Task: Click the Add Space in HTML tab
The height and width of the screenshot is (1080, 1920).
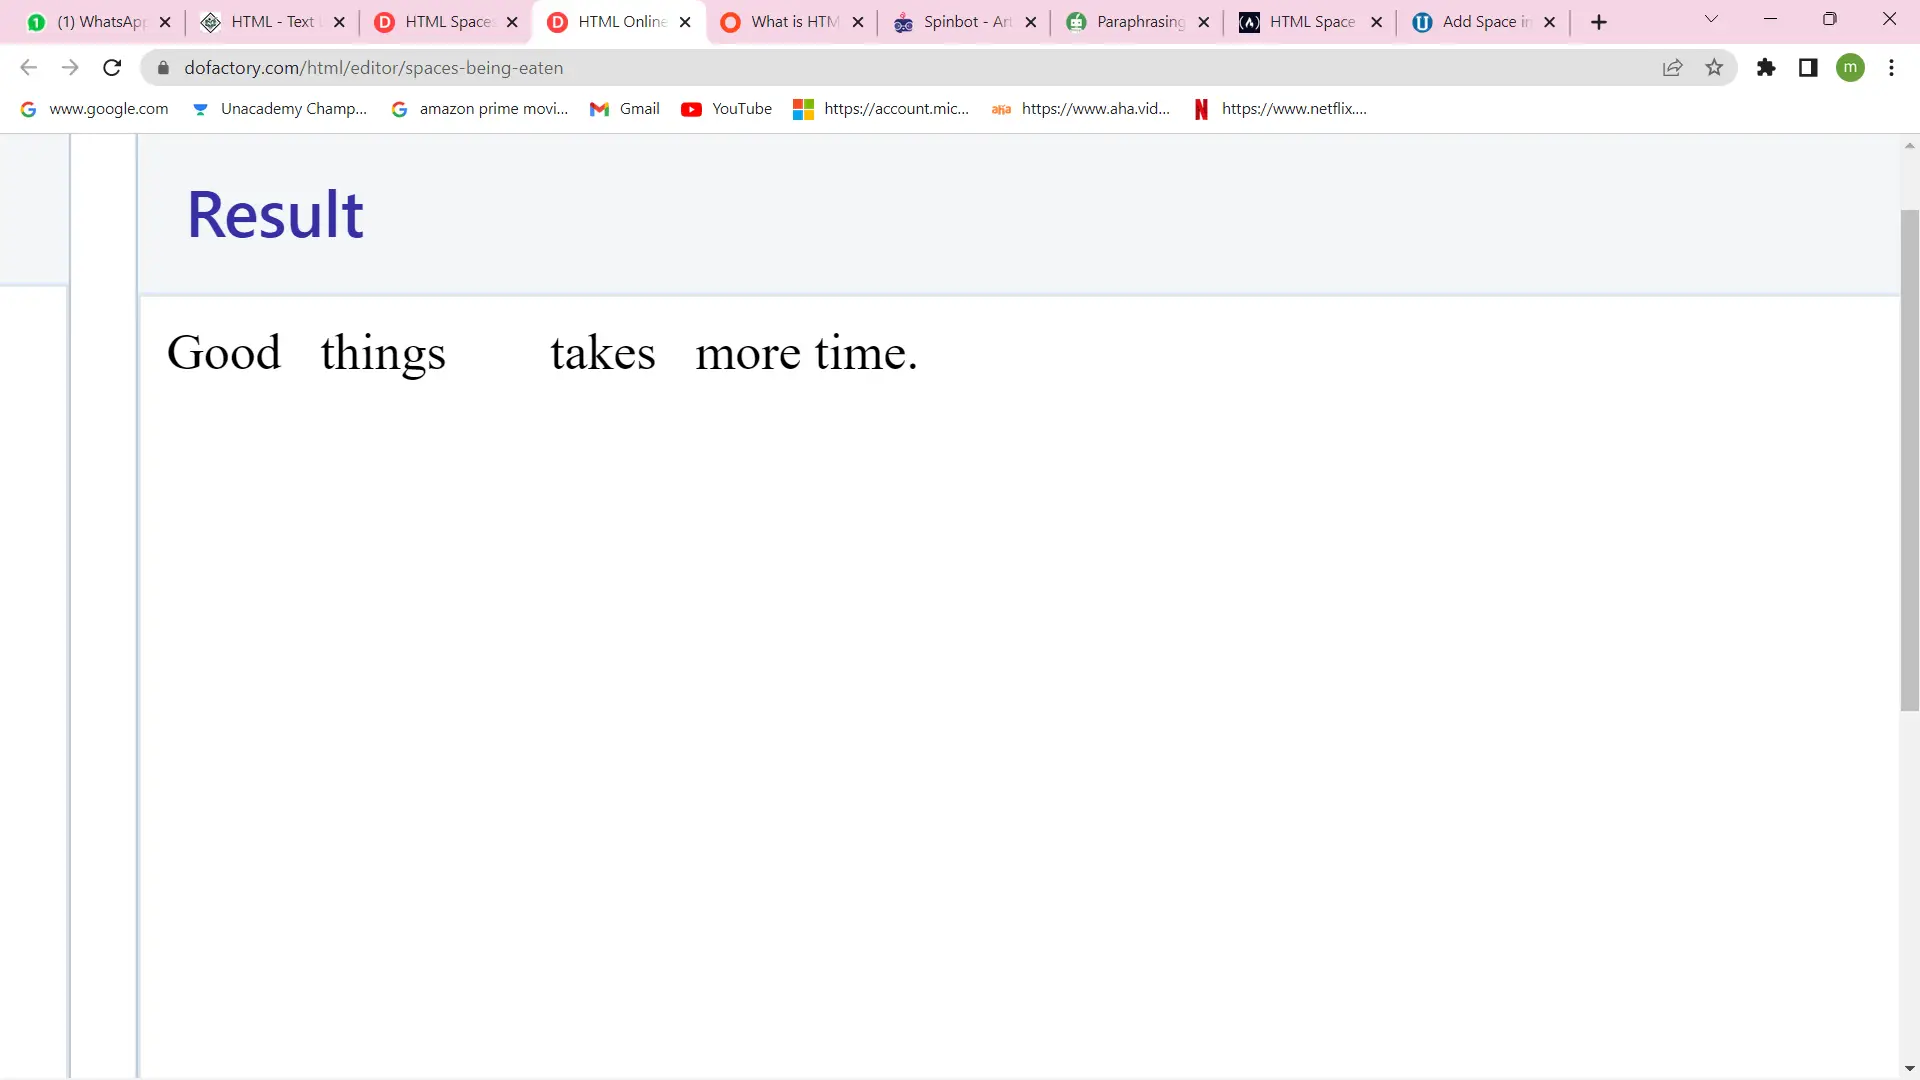Action: [1484, 21]
